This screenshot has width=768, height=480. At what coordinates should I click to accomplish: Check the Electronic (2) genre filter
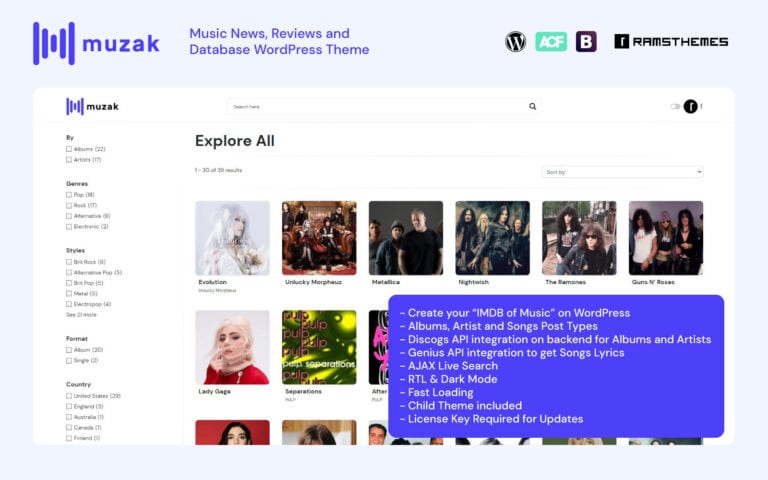(69, 227)
